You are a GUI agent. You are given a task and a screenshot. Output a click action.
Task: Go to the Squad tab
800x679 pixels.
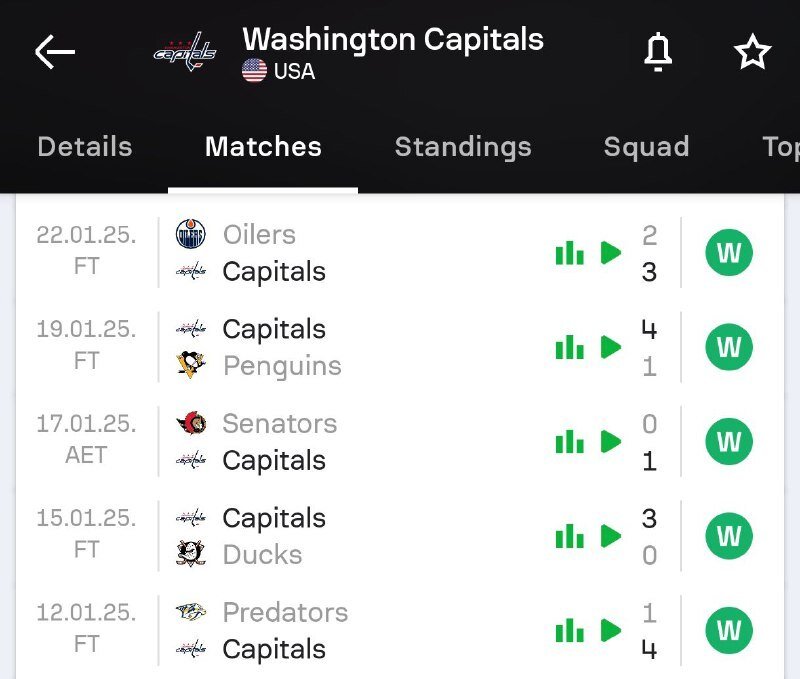[646, 147]
